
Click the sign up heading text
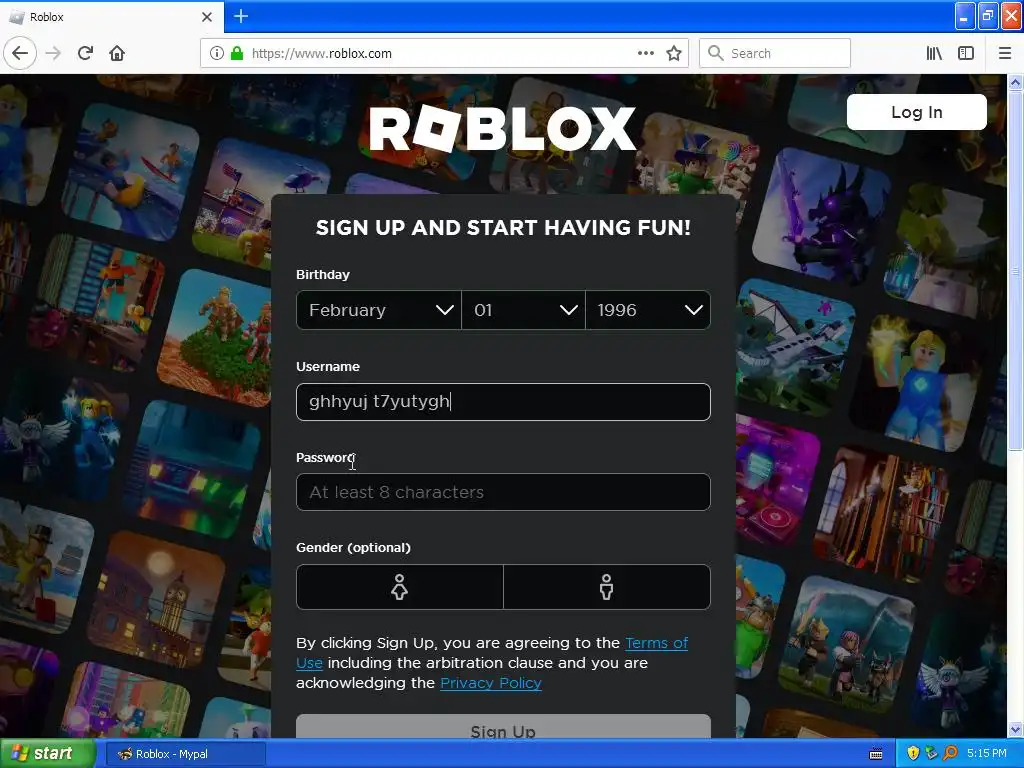click(x=503, y=227)
